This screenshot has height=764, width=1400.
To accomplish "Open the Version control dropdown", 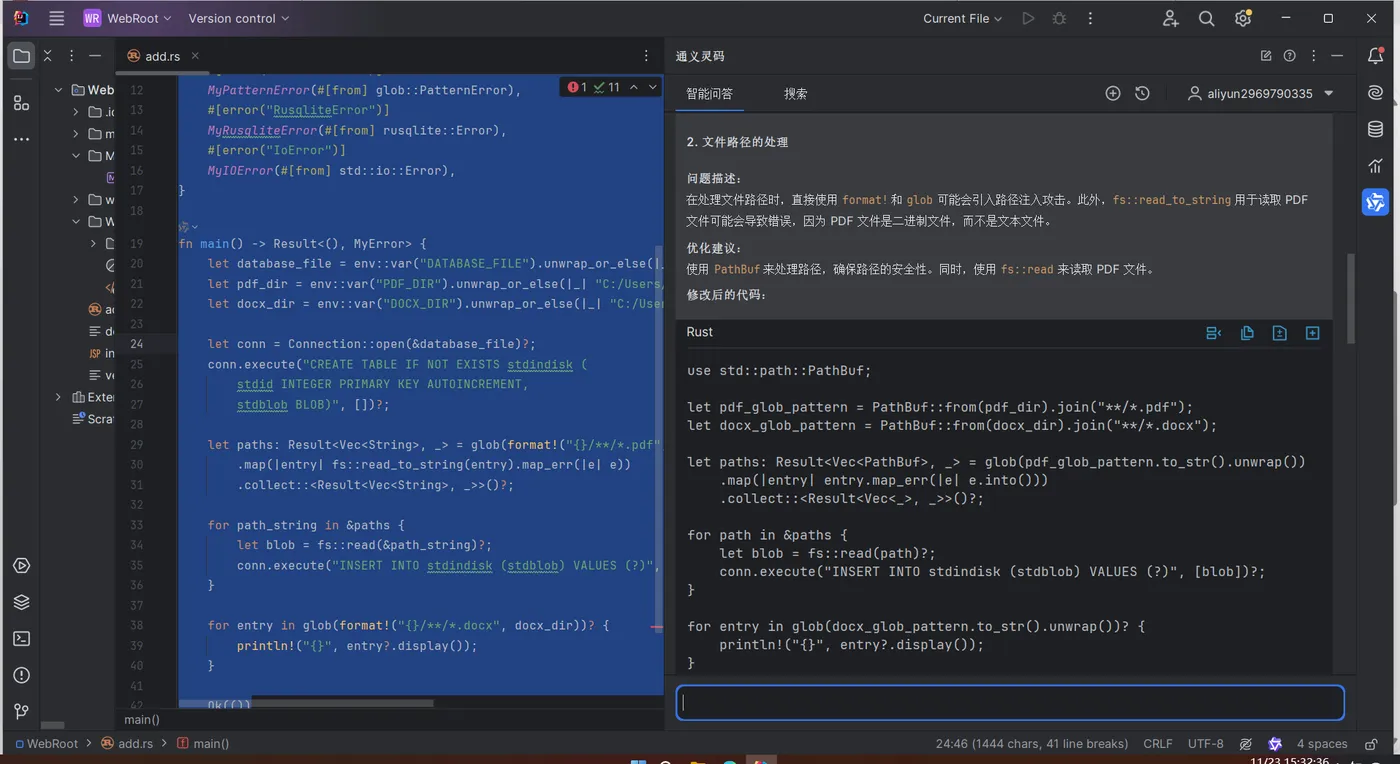I will point(239,18).
